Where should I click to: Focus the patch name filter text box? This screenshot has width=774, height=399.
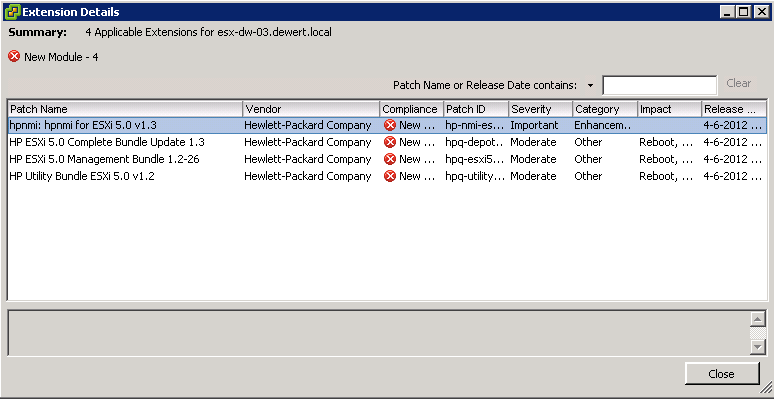659,85
